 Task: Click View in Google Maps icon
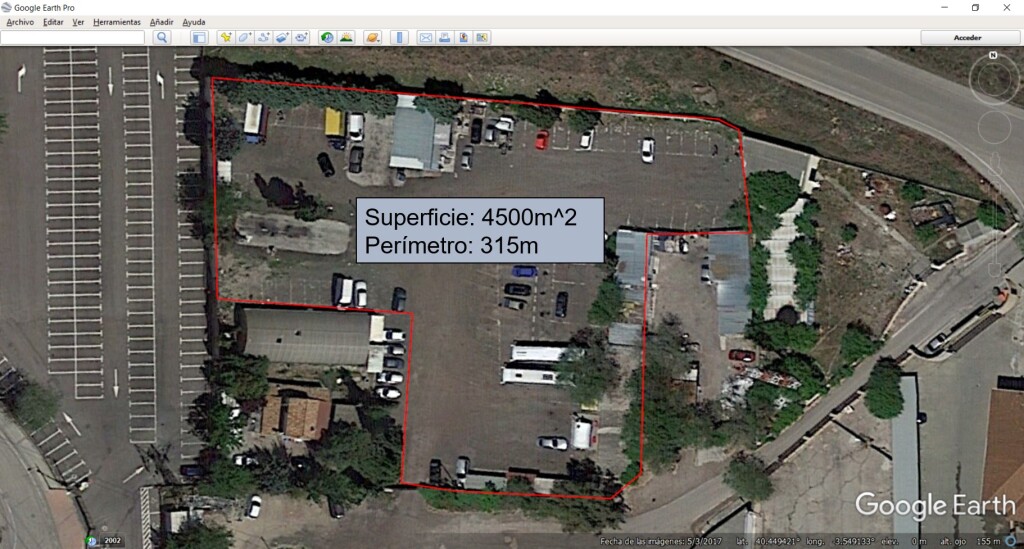pos(482,38)
